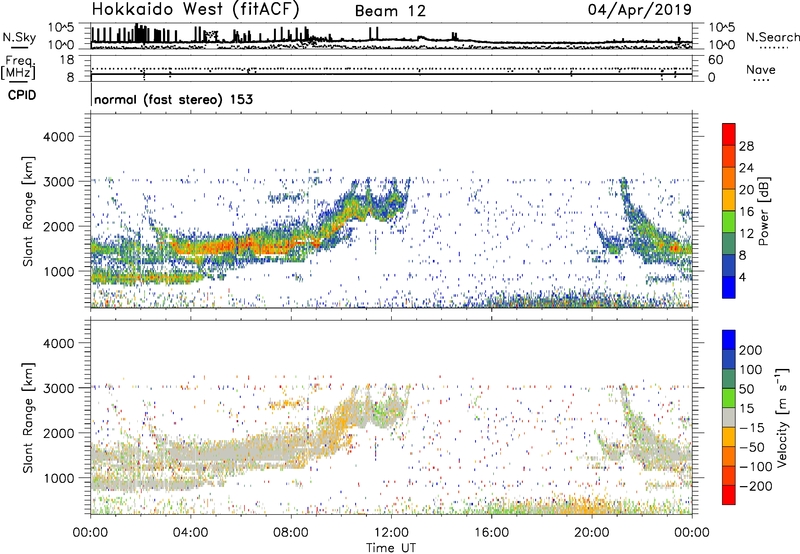
Task: Click the '60' label on Nave axis
Action: 715,60
